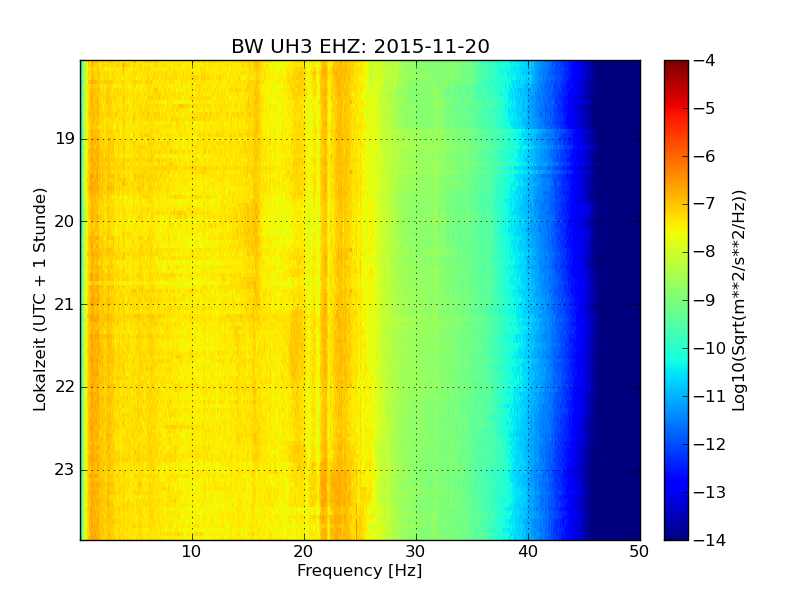800x600 pixels.
Task: Click the colorbar tick label −5
Action: 705,108
